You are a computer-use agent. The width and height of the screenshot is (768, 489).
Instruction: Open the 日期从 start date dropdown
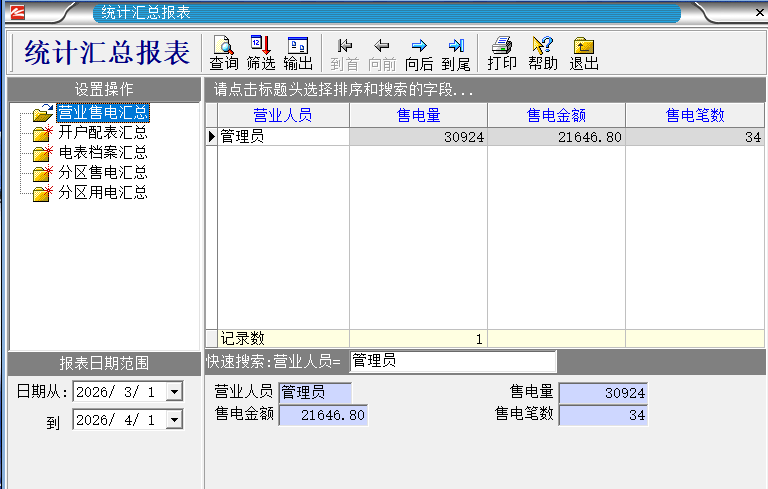[175, 392]
